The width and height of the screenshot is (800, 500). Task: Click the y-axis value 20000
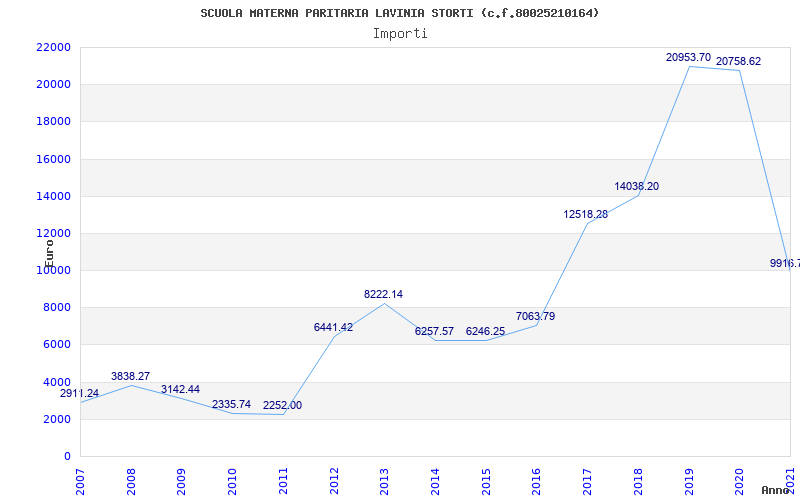coord(53,84)
